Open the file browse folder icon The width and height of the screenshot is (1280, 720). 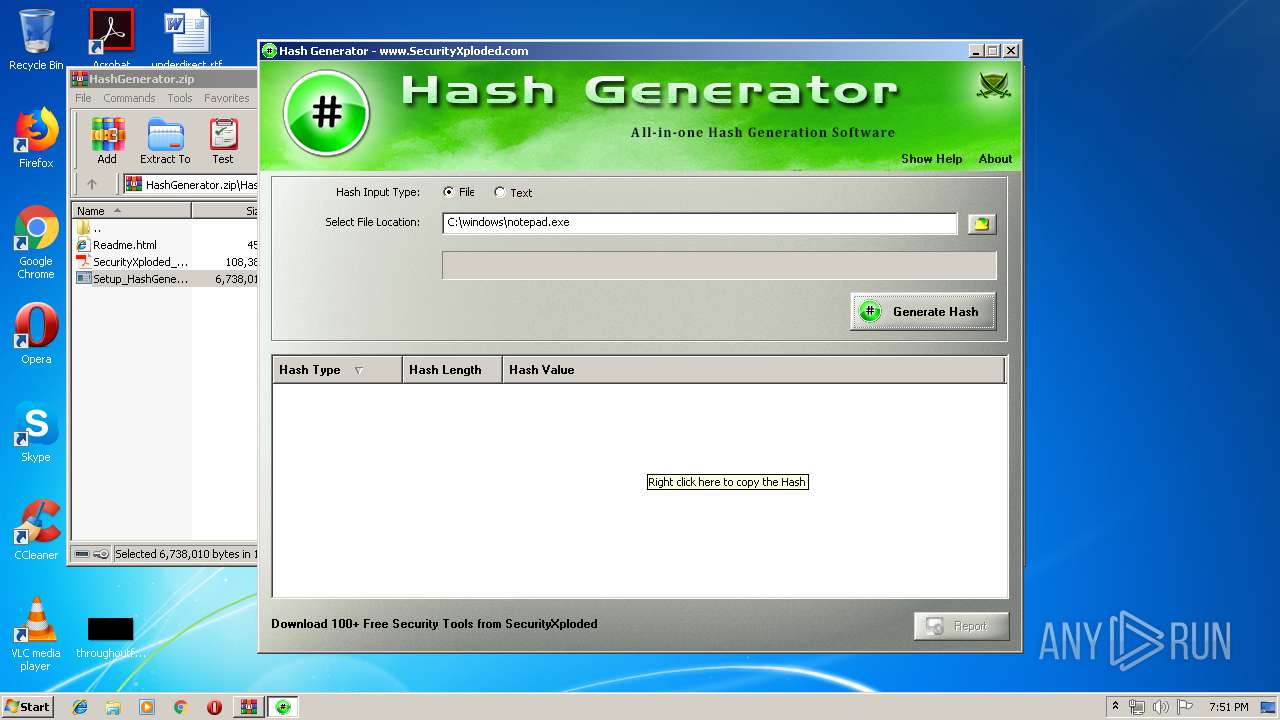point(981,223)
